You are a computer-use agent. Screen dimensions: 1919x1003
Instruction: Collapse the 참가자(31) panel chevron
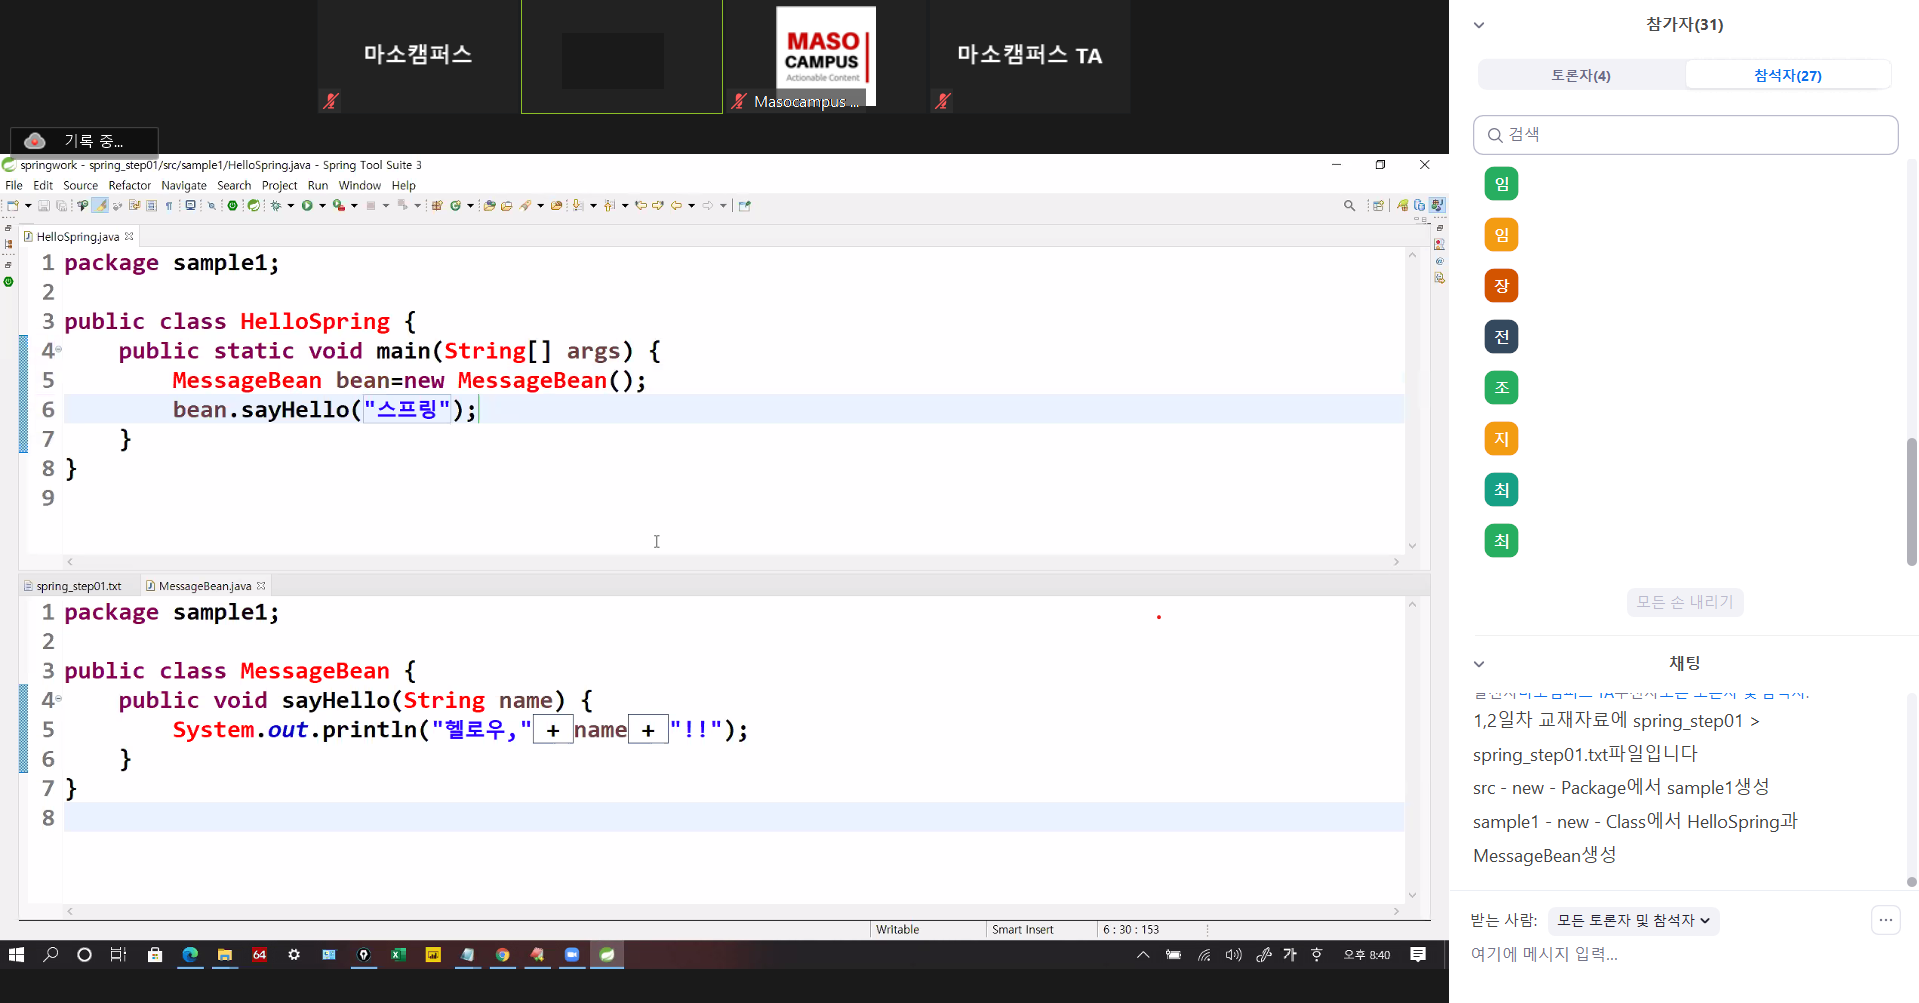1479,25
